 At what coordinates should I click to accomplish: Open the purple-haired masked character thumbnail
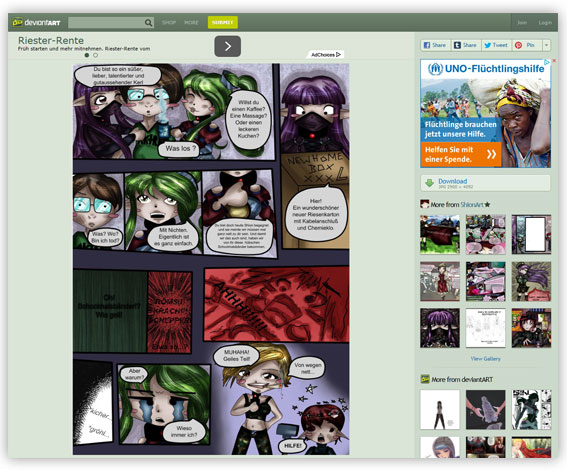point(440,328)
